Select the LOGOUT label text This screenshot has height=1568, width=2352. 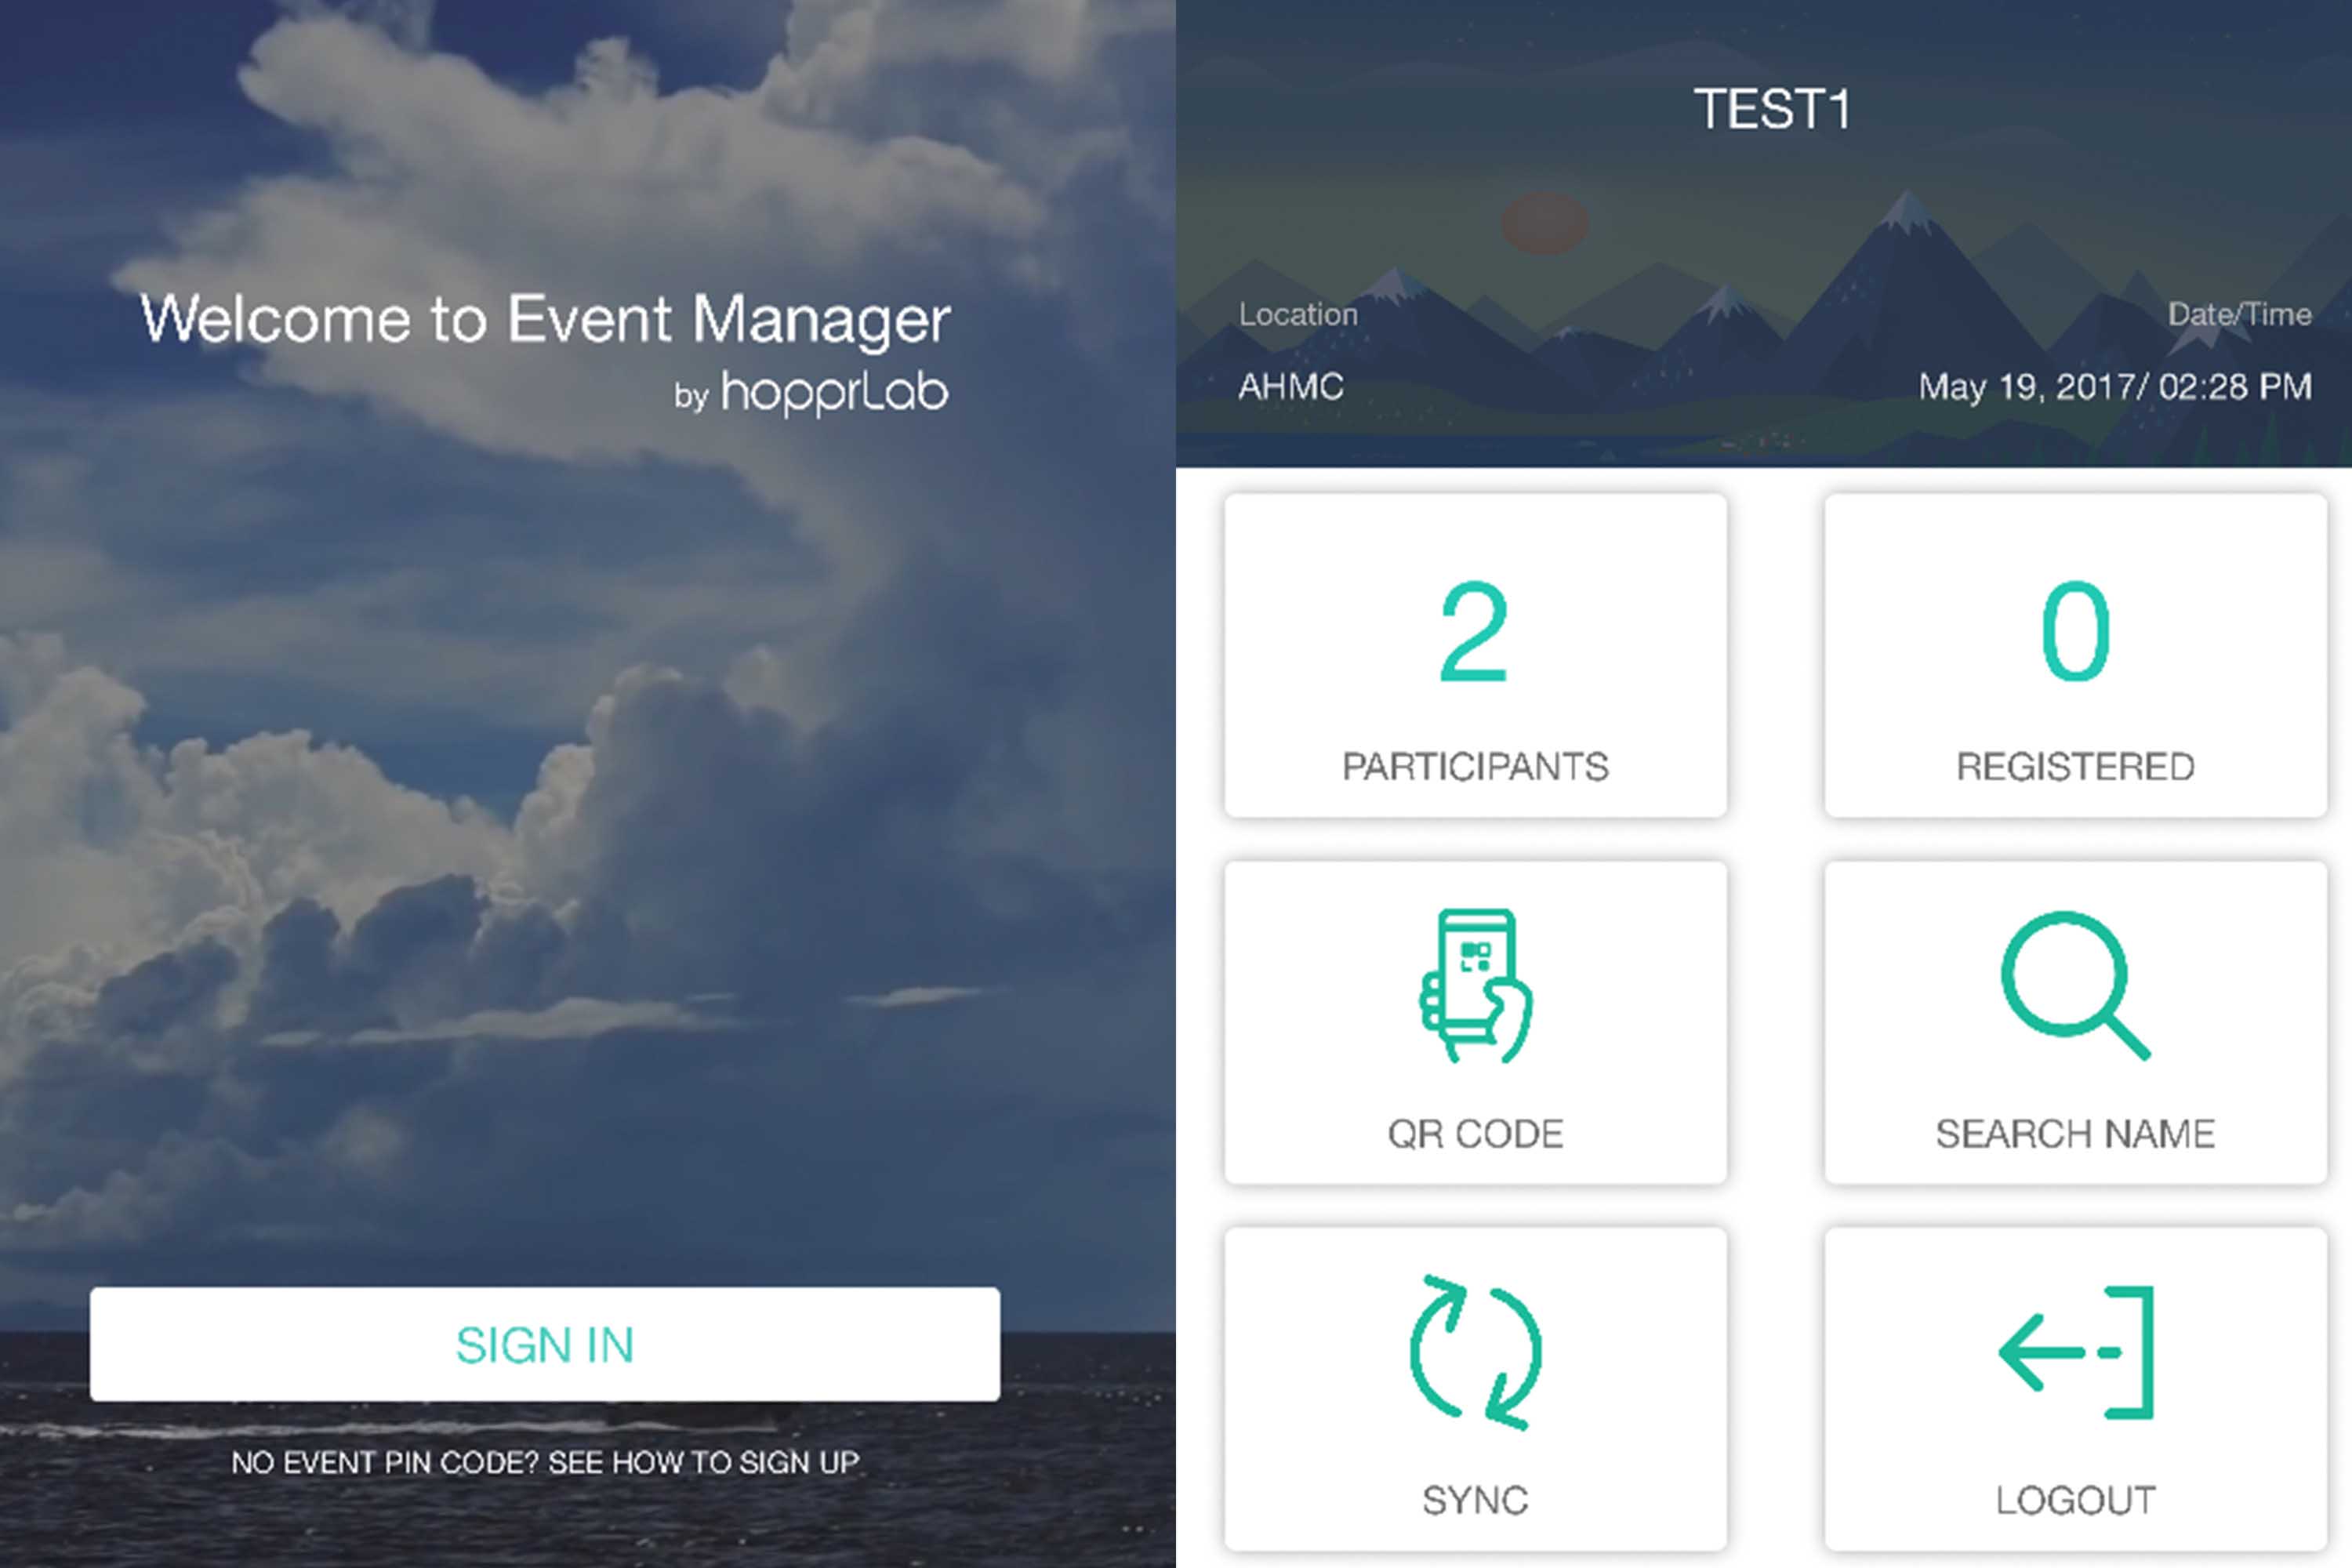coord(2075,1501)
